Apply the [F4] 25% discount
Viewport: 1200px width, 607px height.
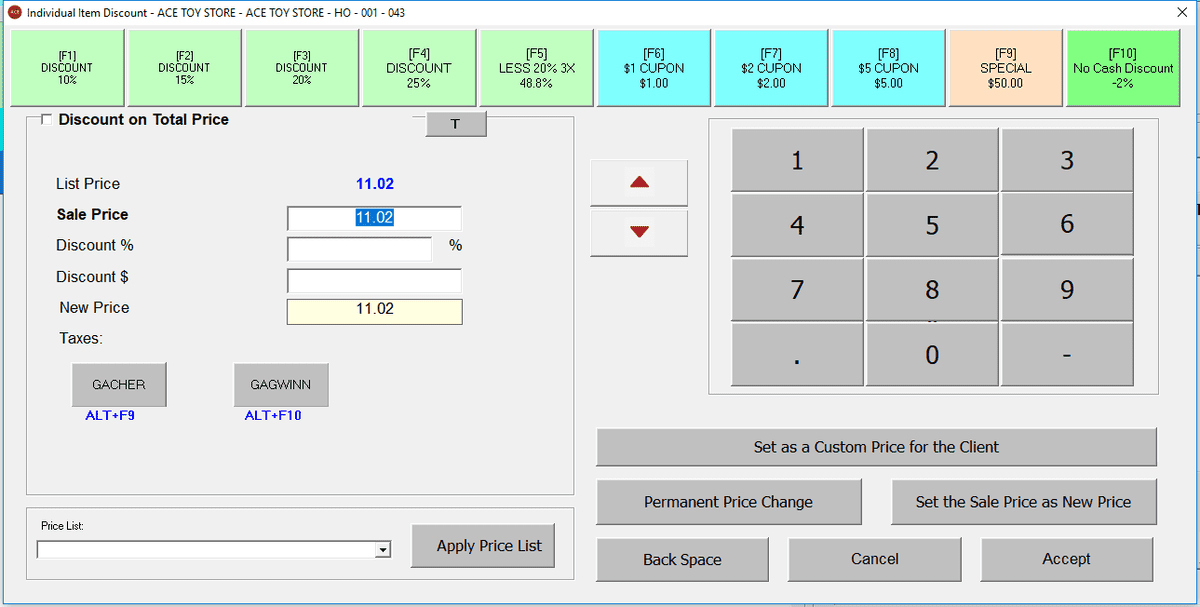pyautogui.click(x=418, y=68)
